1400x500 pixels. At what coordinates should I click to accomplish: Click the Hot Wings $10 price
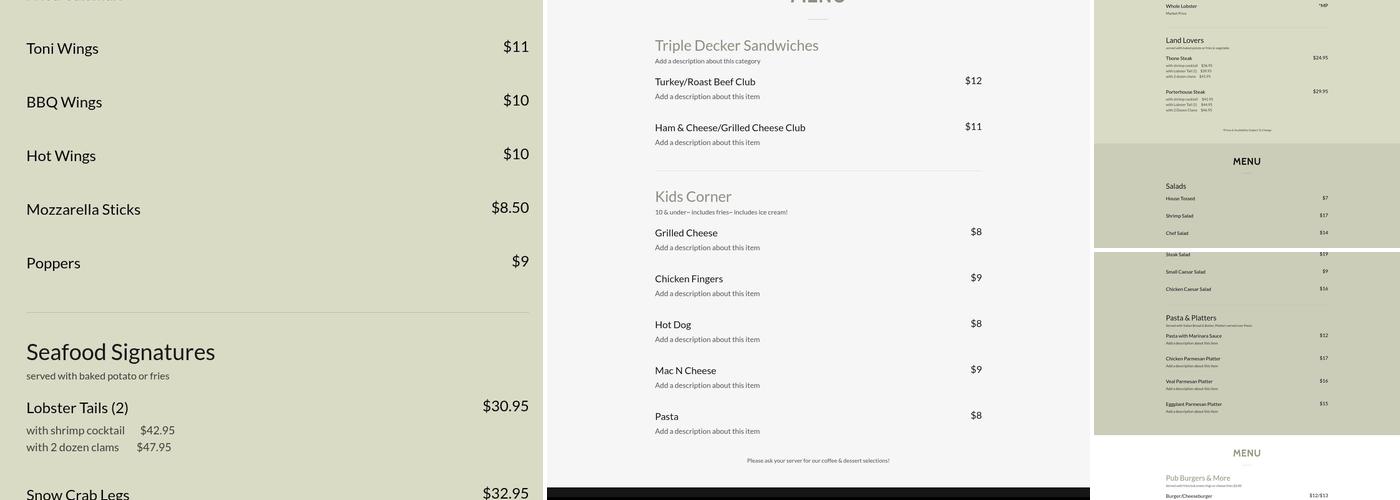click(515, 154)
